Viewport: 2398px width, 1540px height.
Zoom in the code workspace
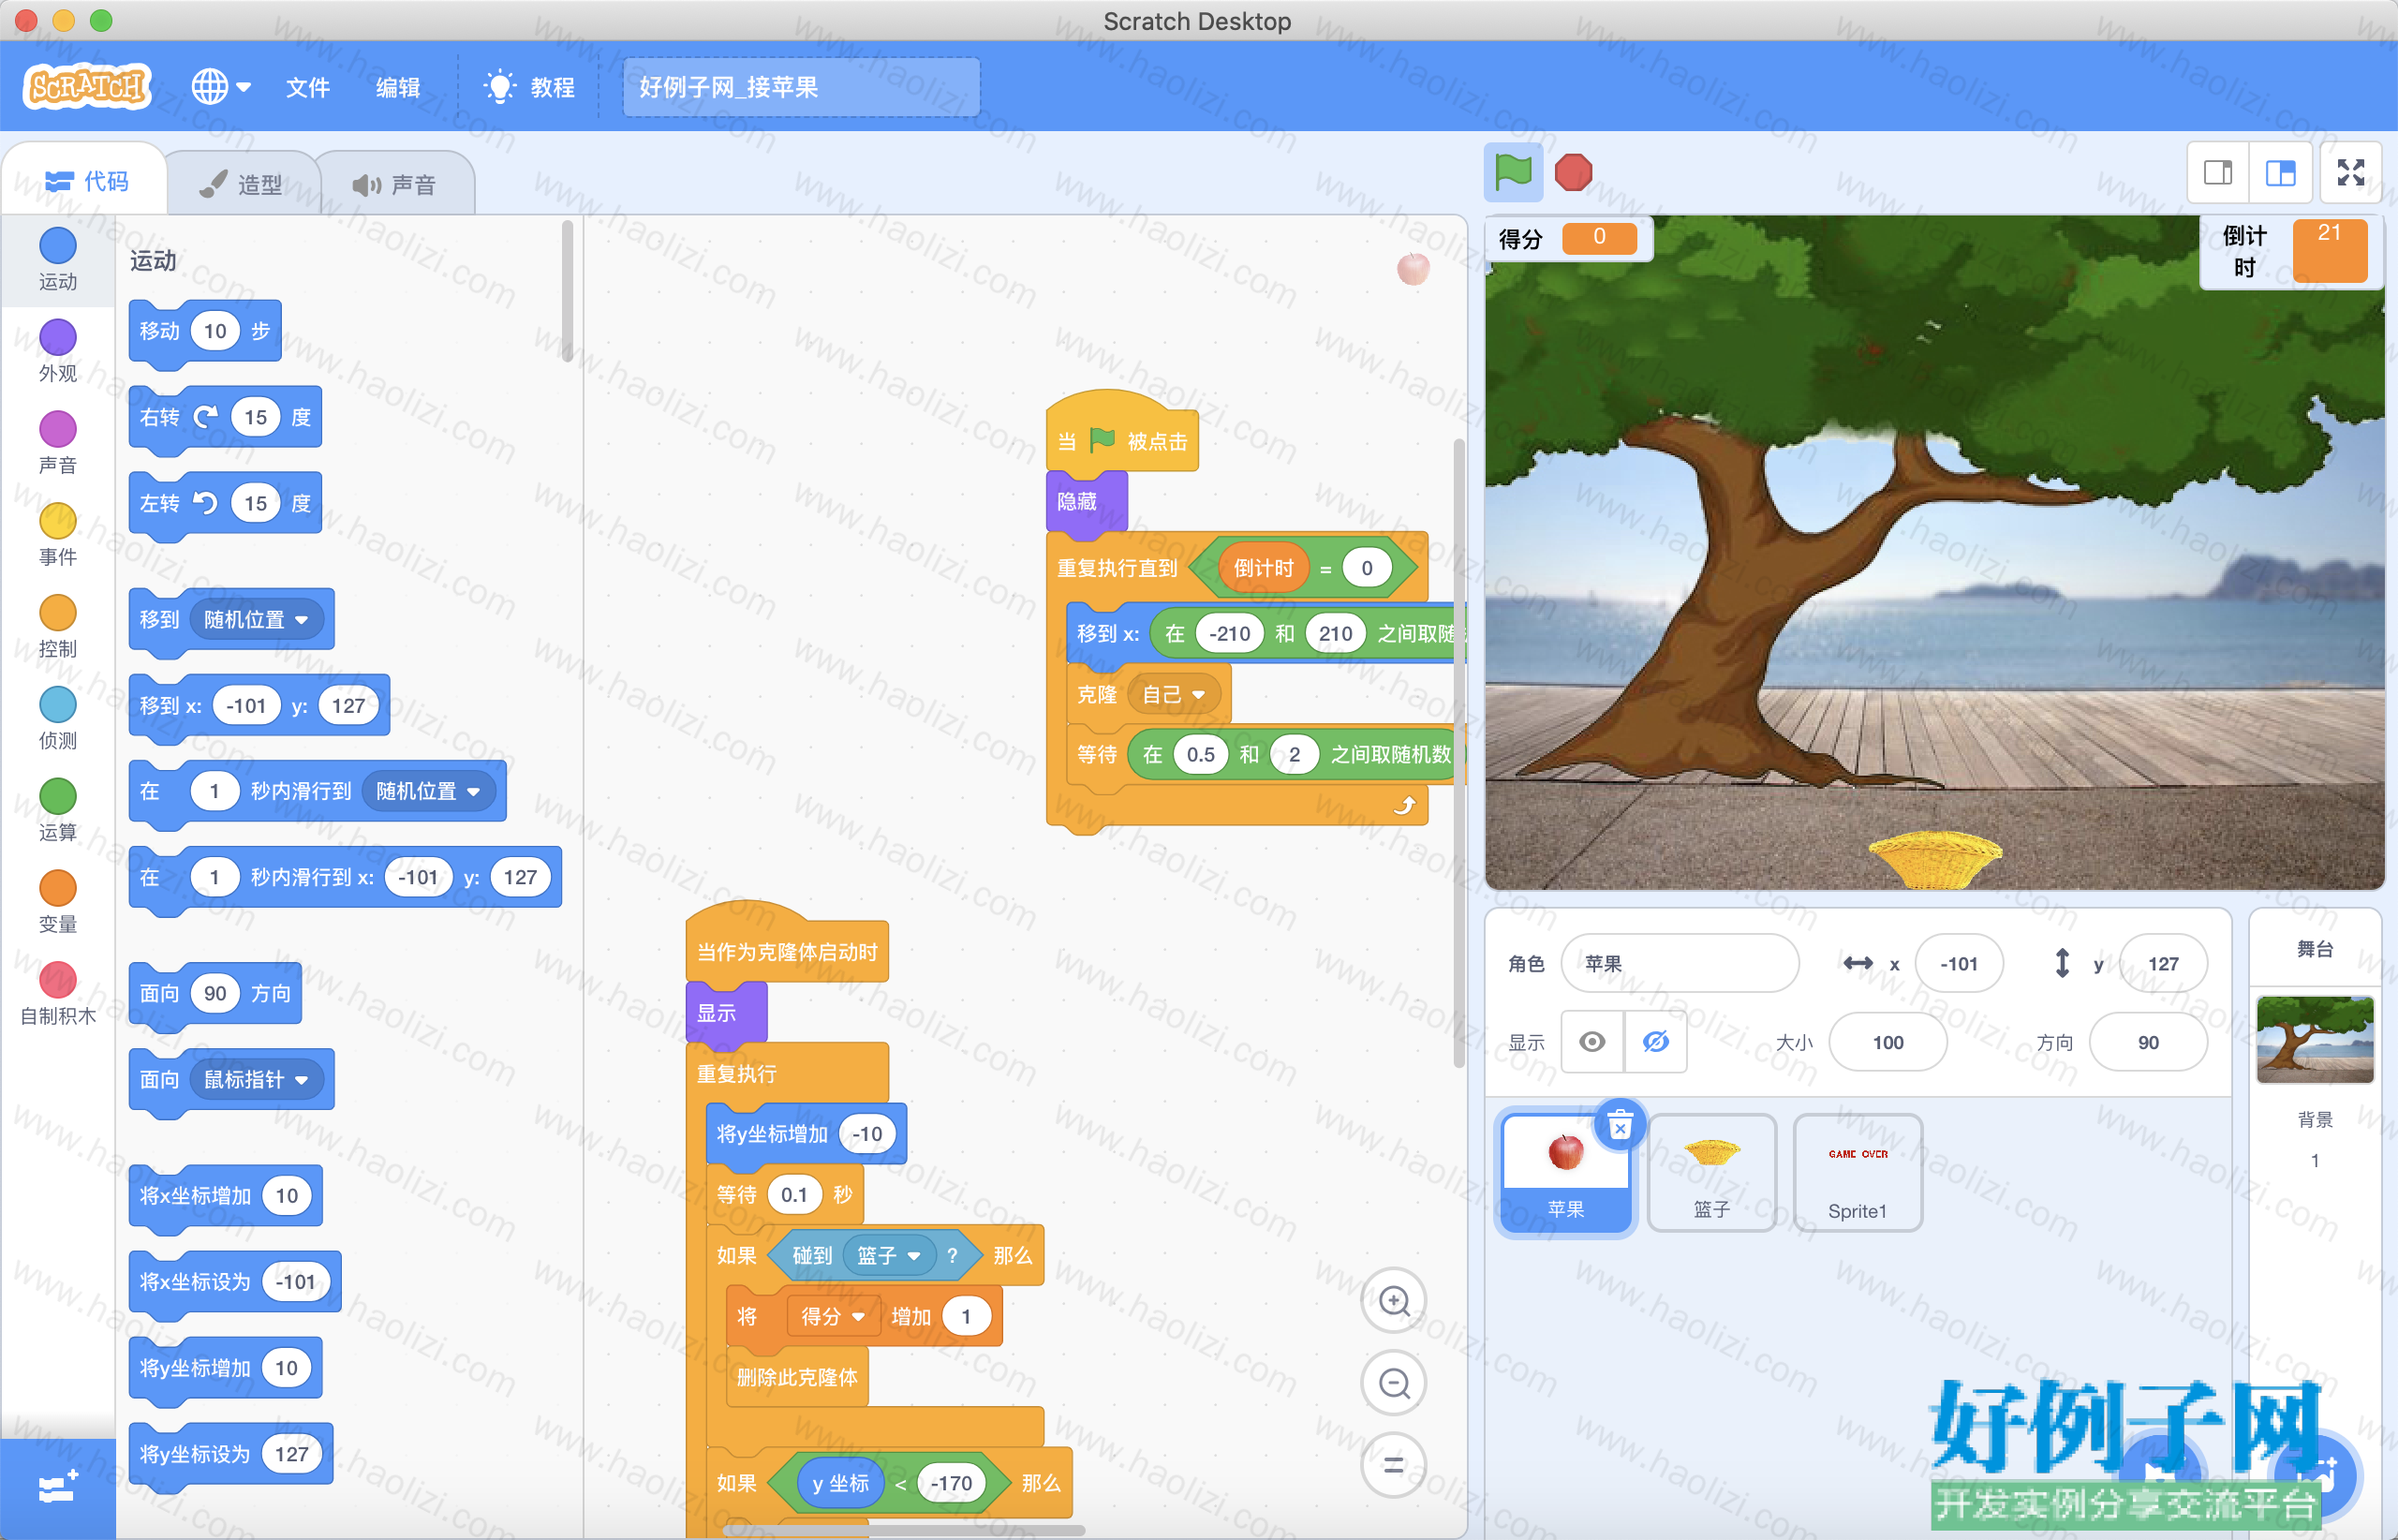[x=1394, y=1301]
